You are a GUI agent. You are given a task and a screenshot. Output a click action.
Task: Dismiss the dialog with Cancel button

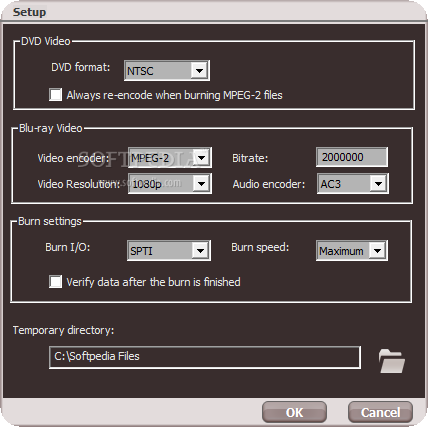tap(380, 412)
